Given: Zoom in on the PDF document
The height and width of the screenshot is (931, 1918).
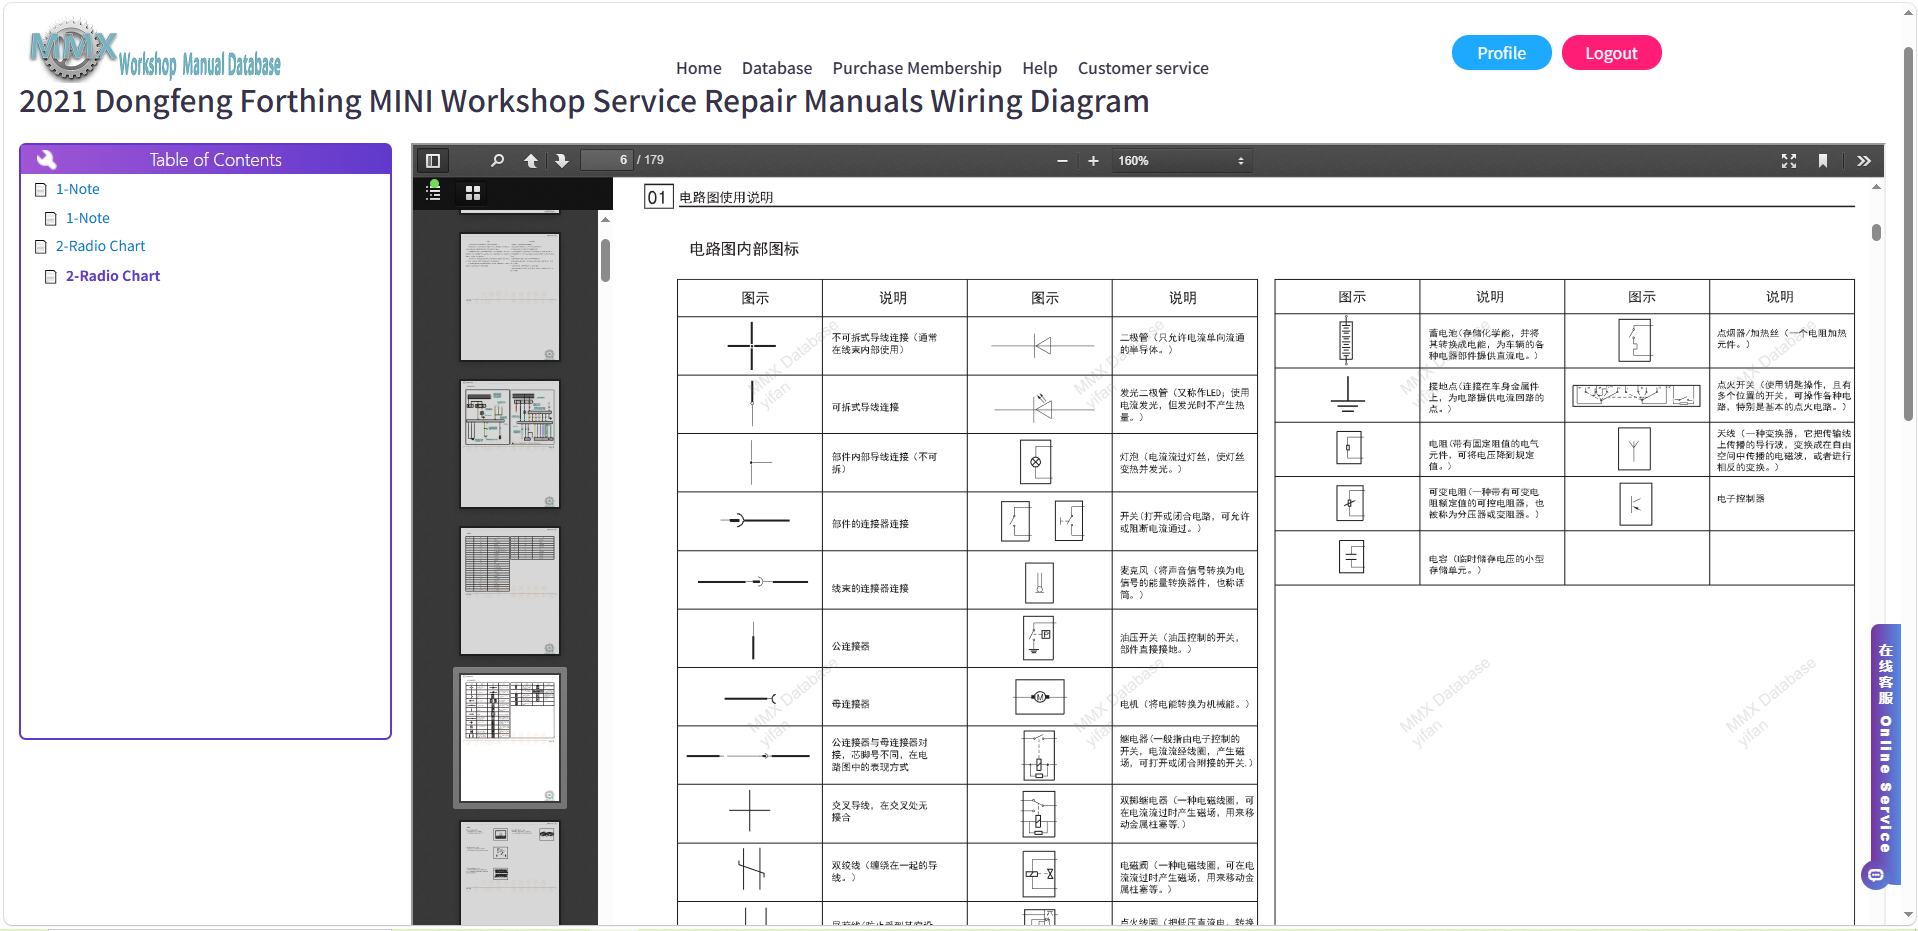Looking at the screenshot, I should (1093, 160).
